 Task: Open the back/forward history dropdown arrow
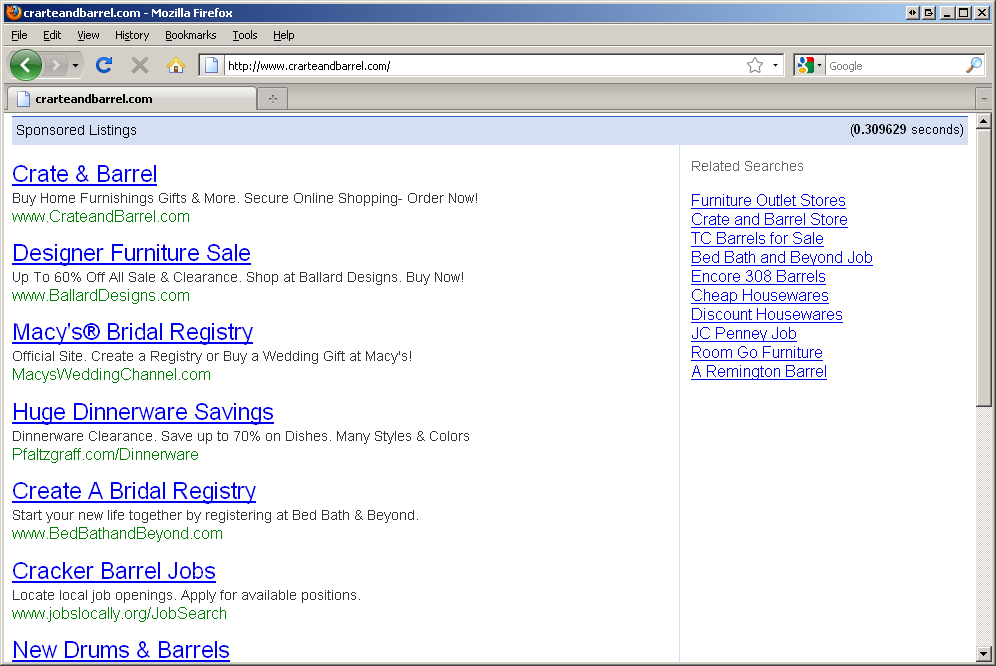click(75, 65)
